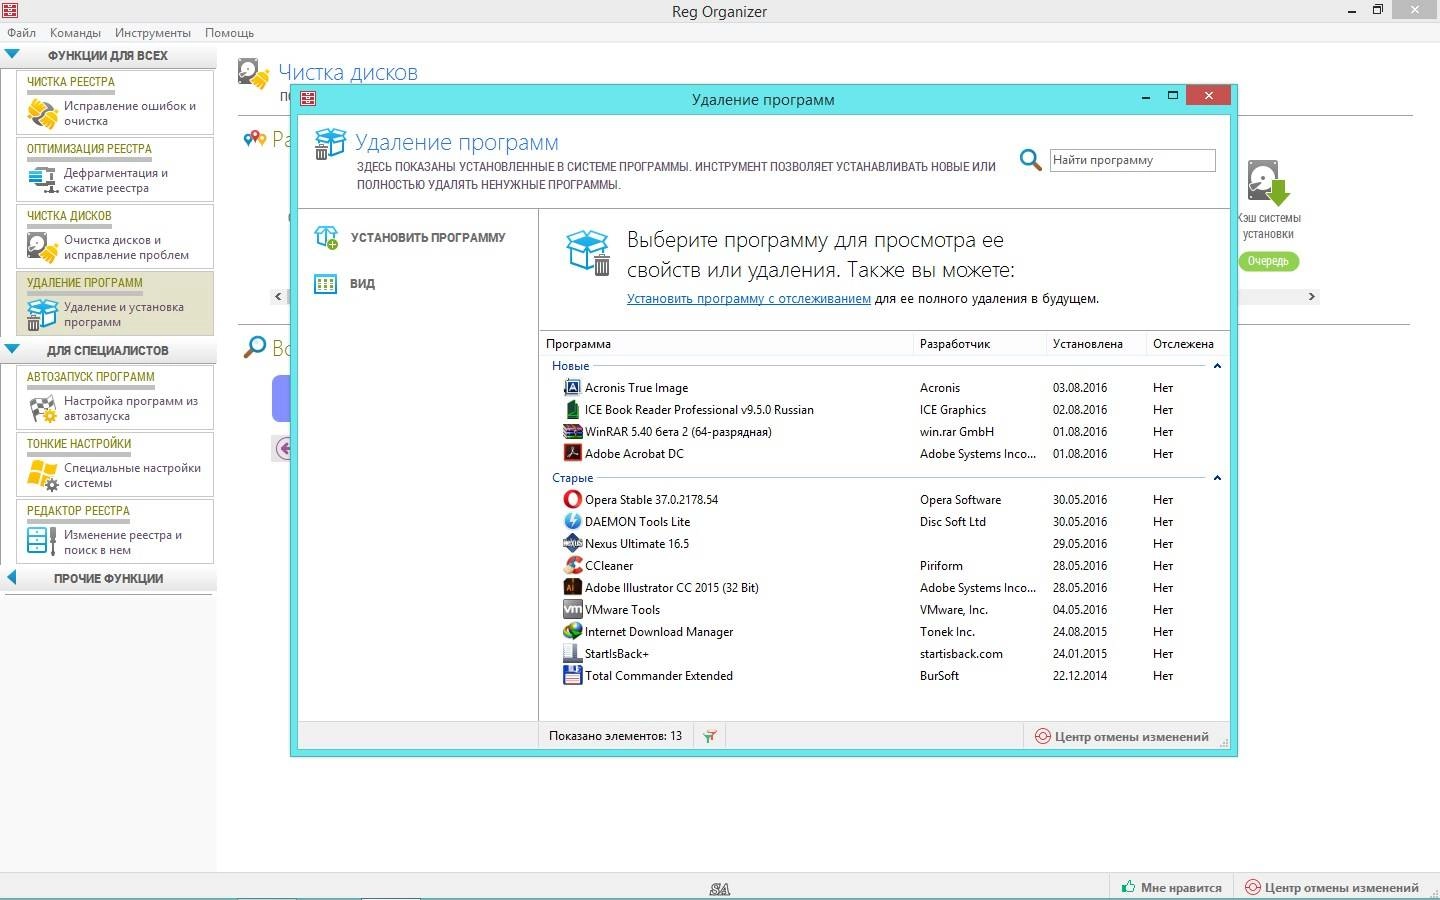Click the 24.08.2015 install date cell
The width and height of the screenshot is (1440, 900).
click(1079, 631)
